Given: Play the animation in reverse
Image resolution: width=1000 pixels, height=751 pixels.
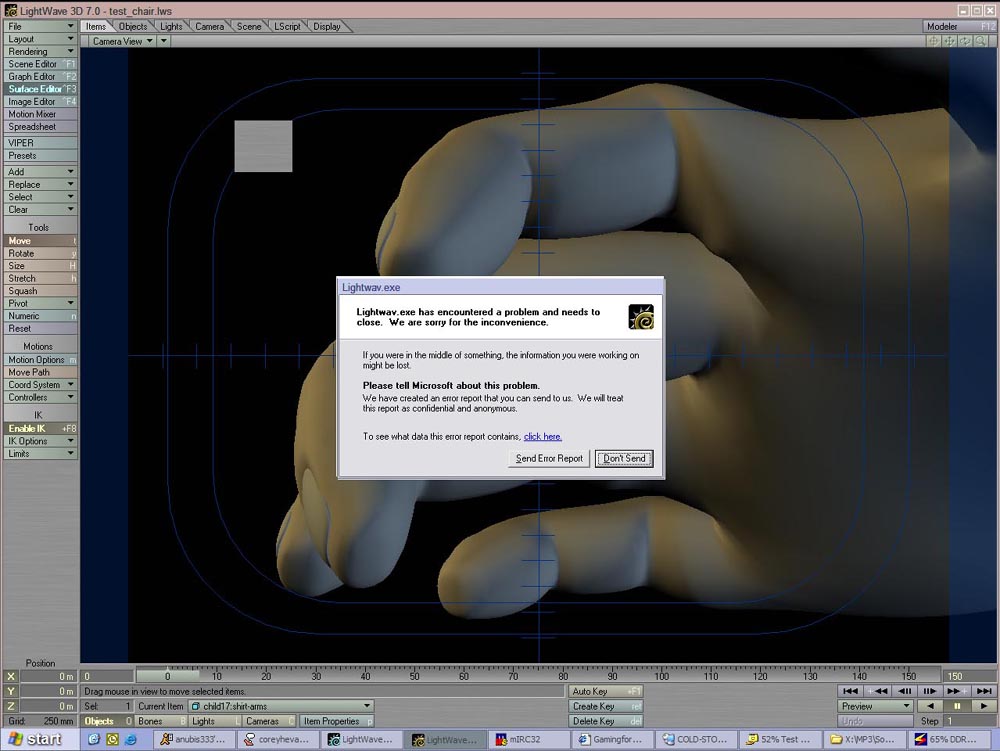Looking at the screenshot, I should pos(930,706).
